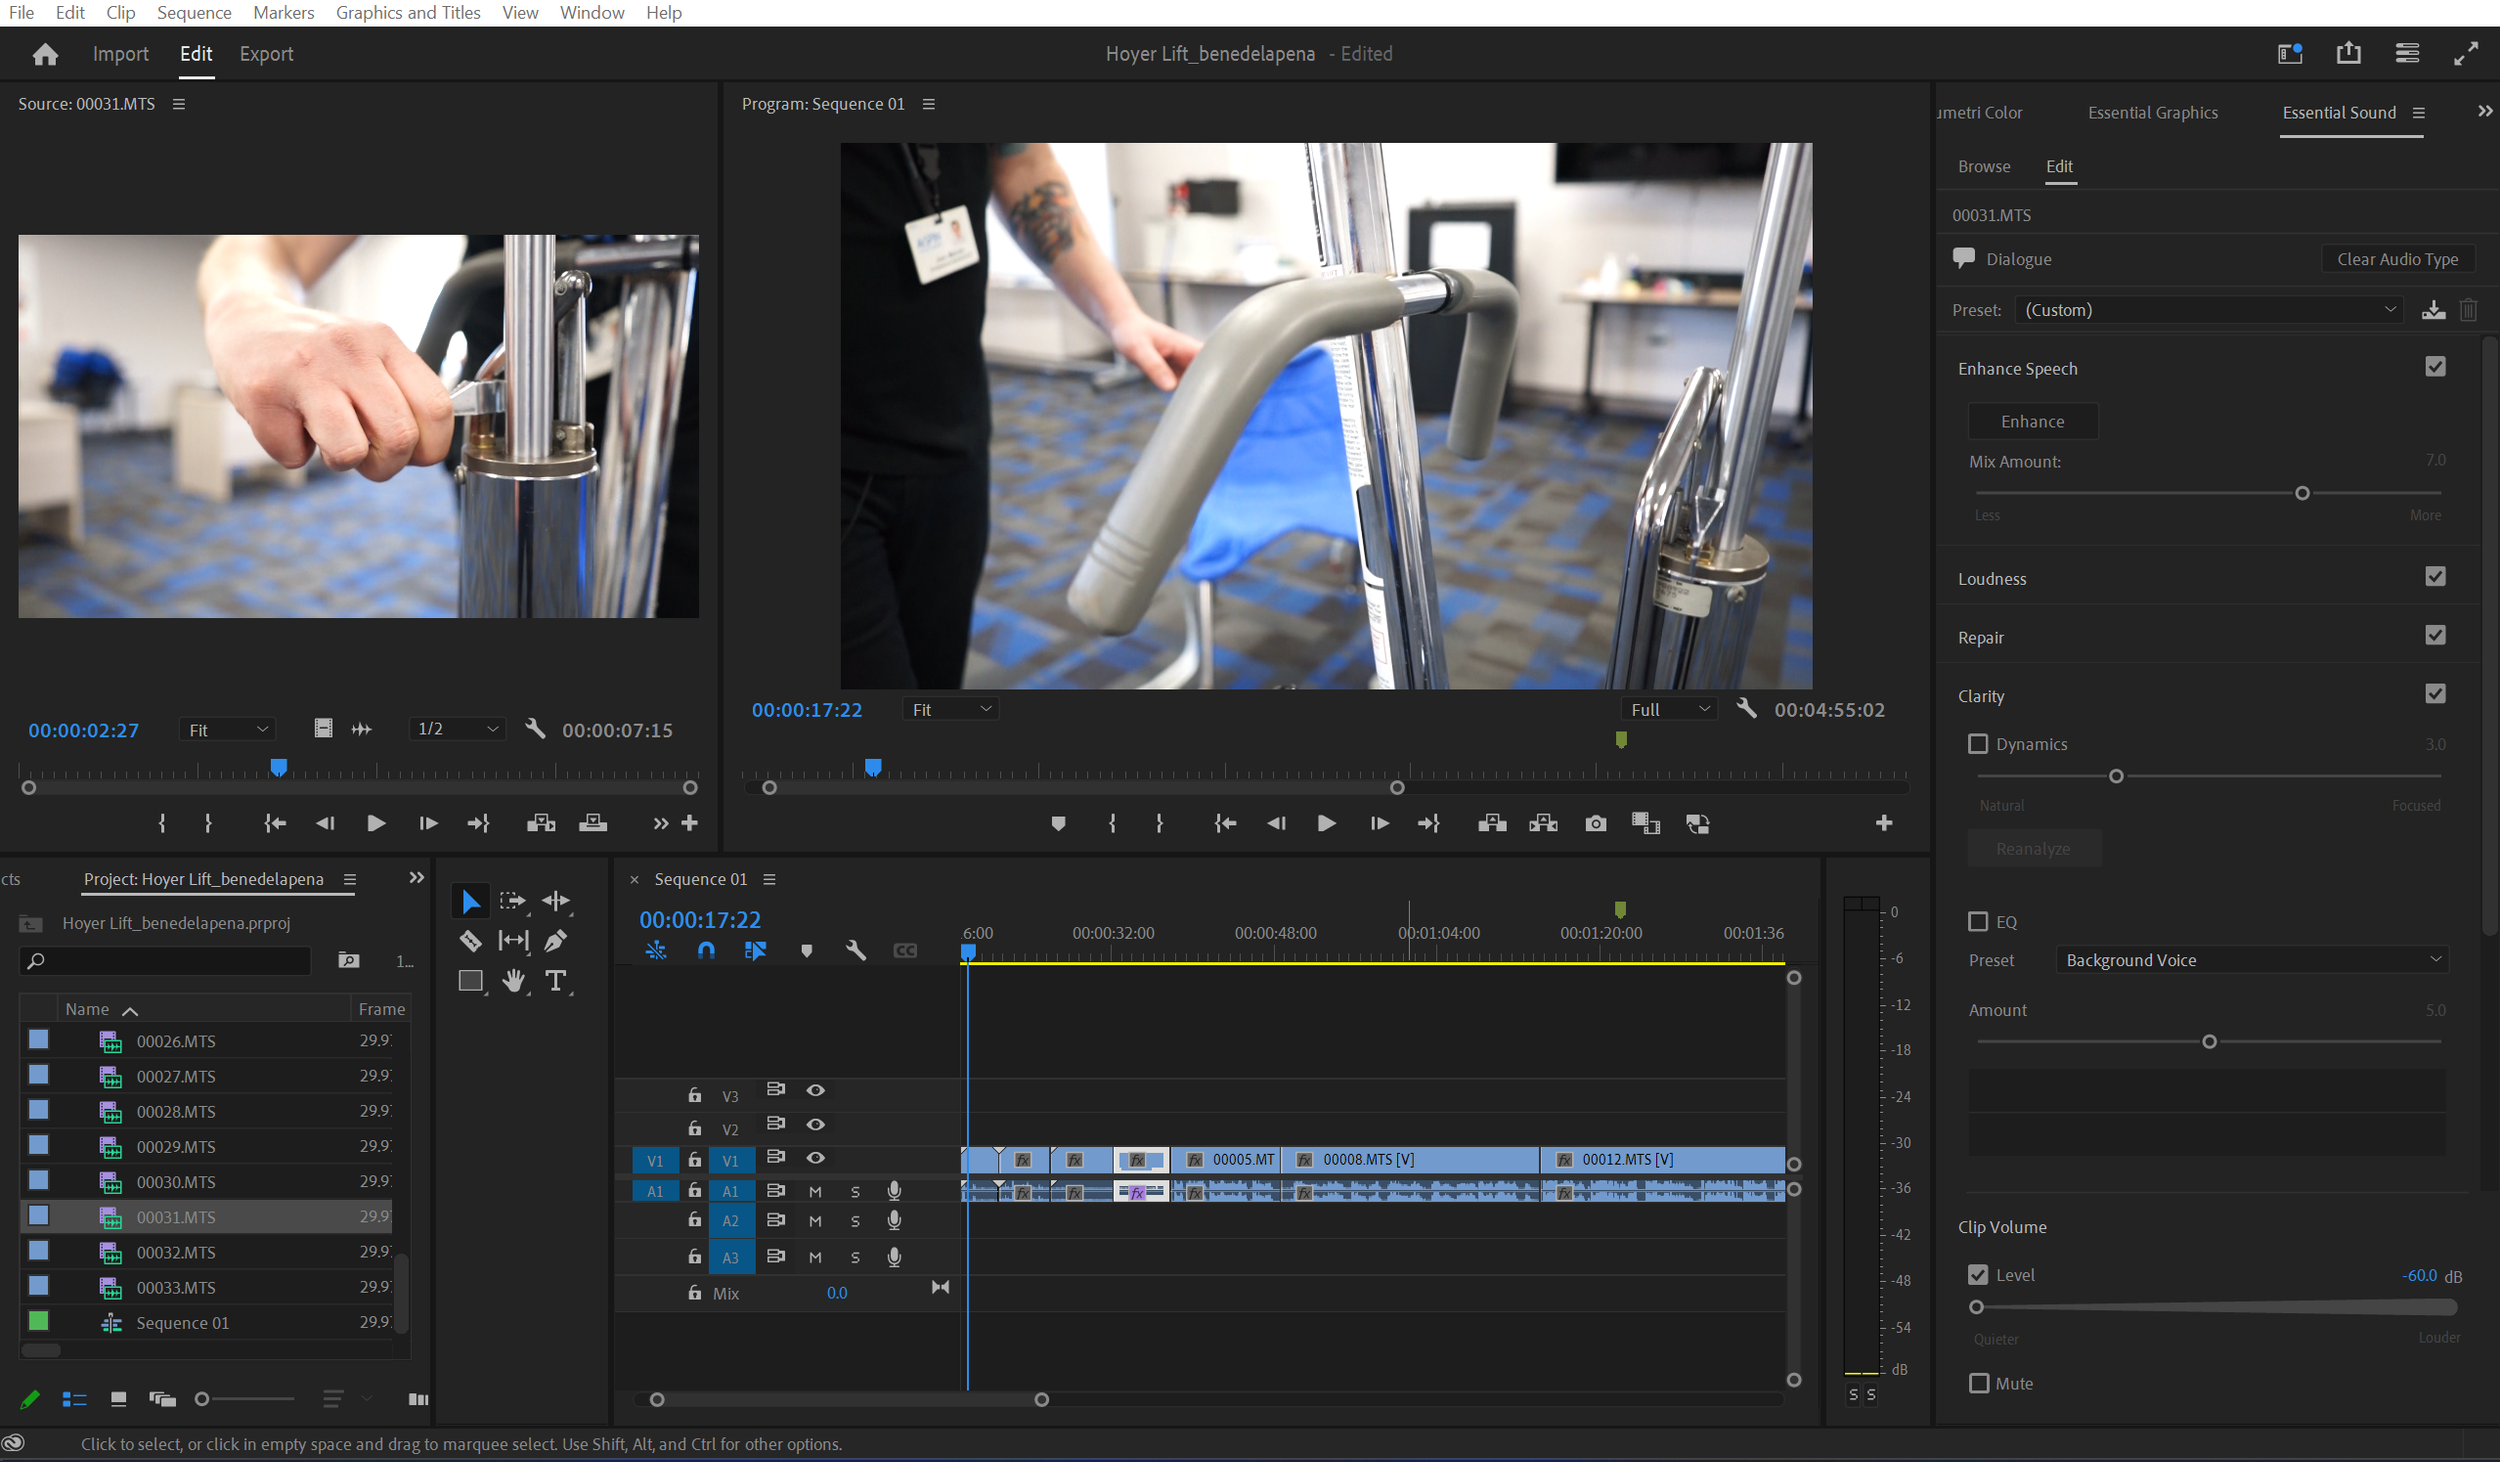This screenshot has height=1462, width=2500.
Task: Check the Mute checkbox under Clip Volume
Action: (1978, 1383)
